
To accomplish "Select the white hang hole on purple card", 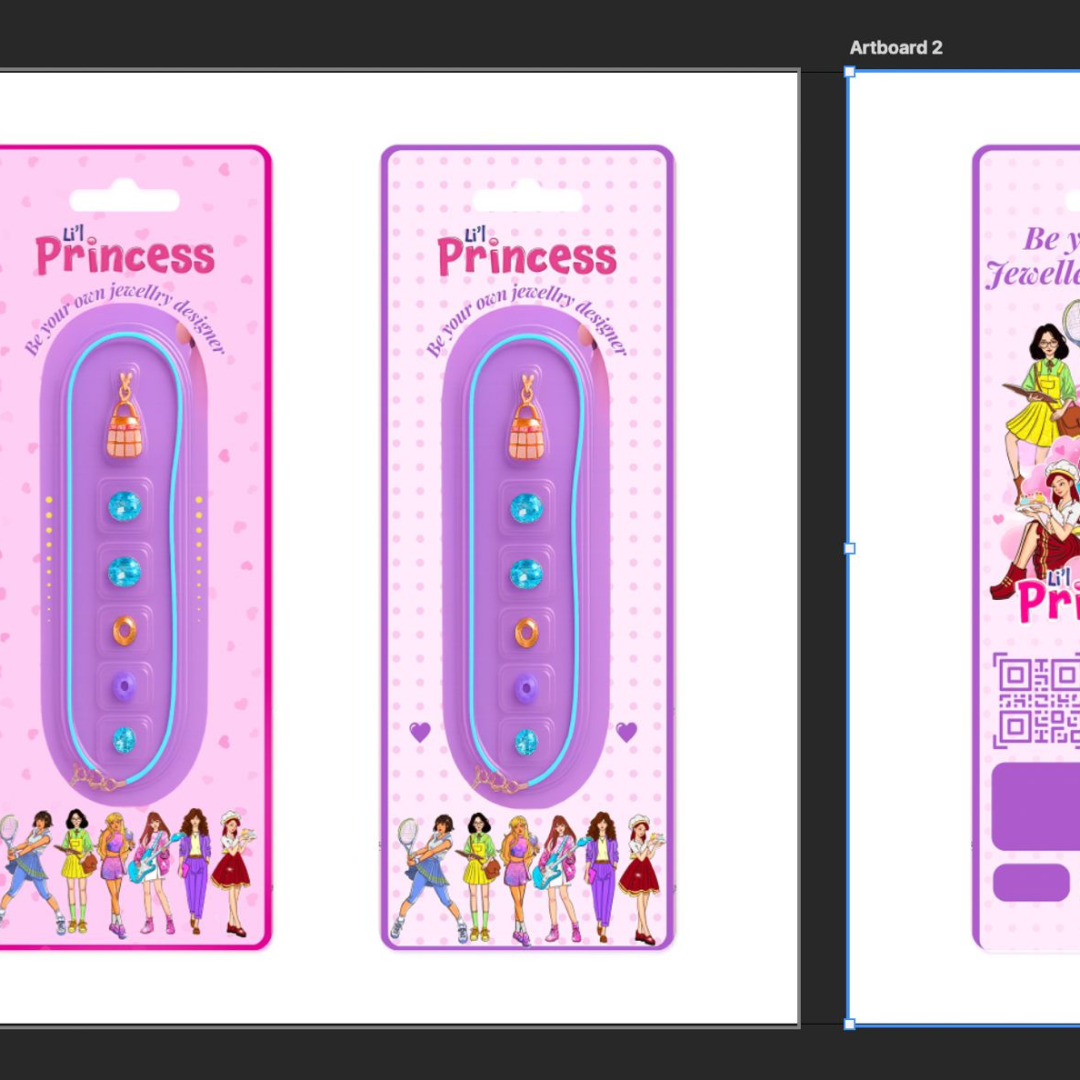I will [x=527, y=196].
